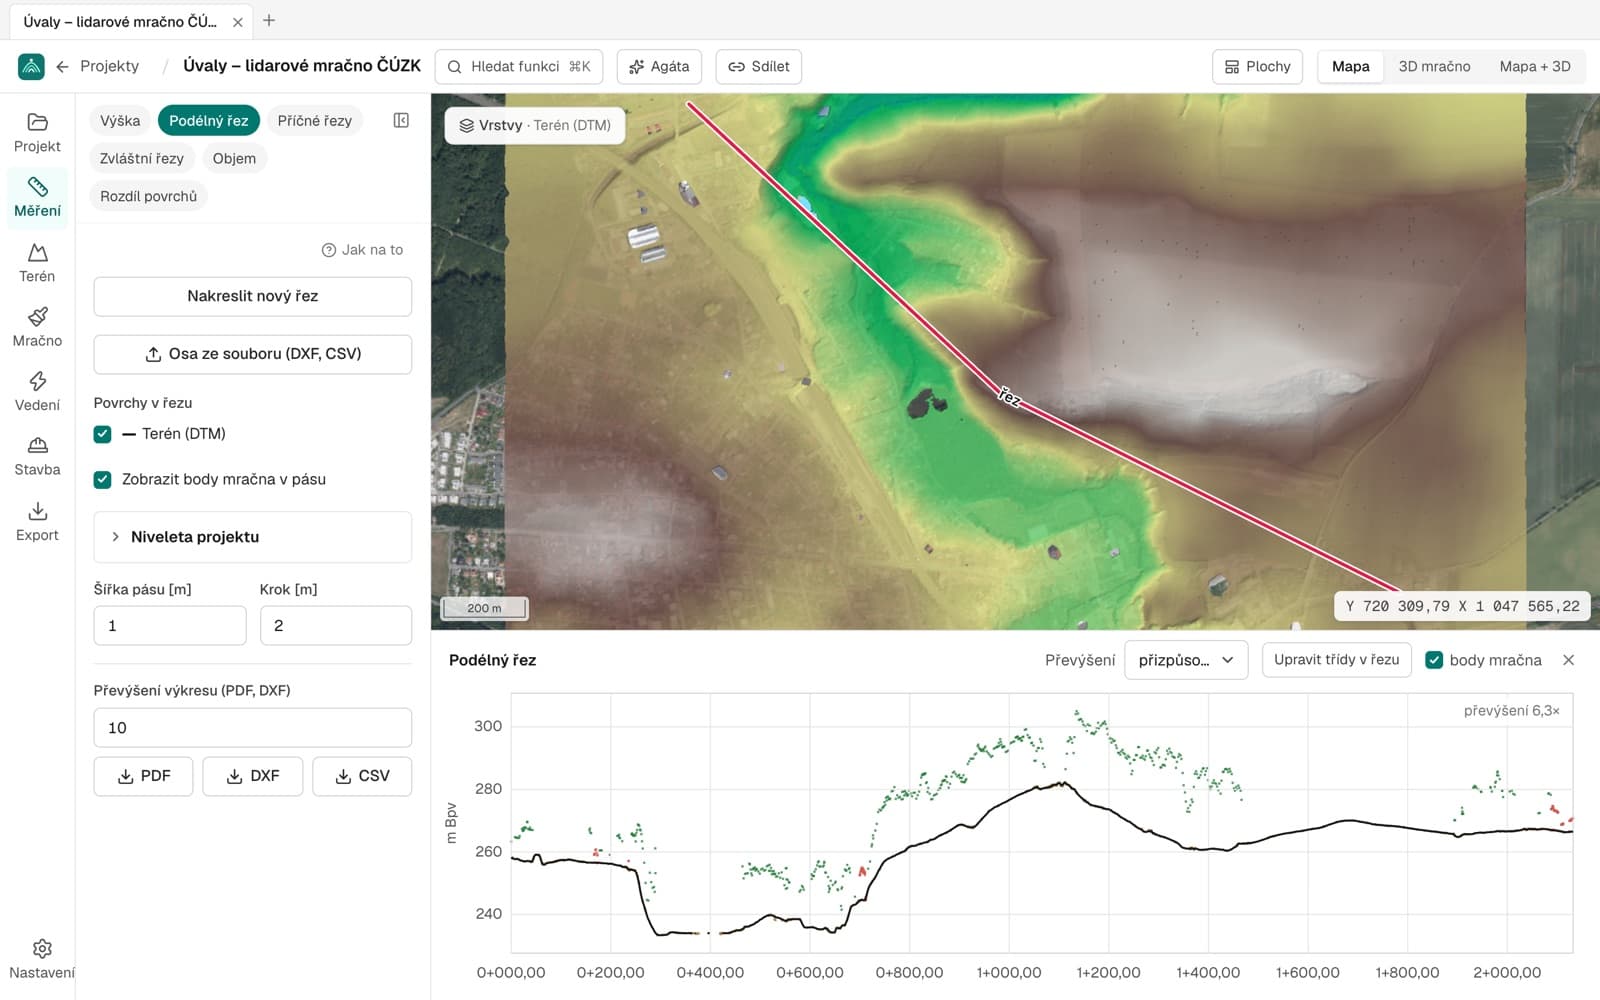Toggle the Terén (DTM) surface checkbox
The image size is (1600, 1000).
[102, 434]
